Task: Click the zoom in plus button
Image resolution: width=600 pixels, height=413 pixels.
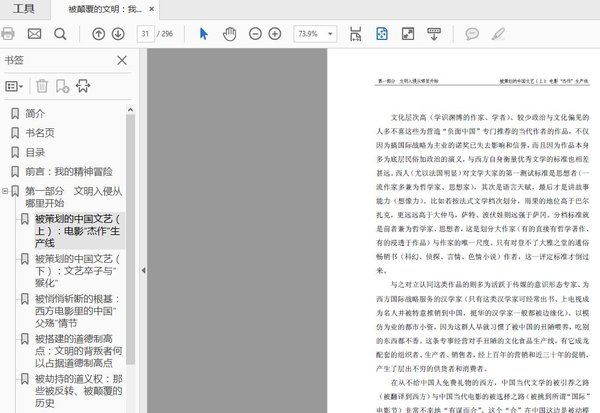Action: [x=275, y=34]
